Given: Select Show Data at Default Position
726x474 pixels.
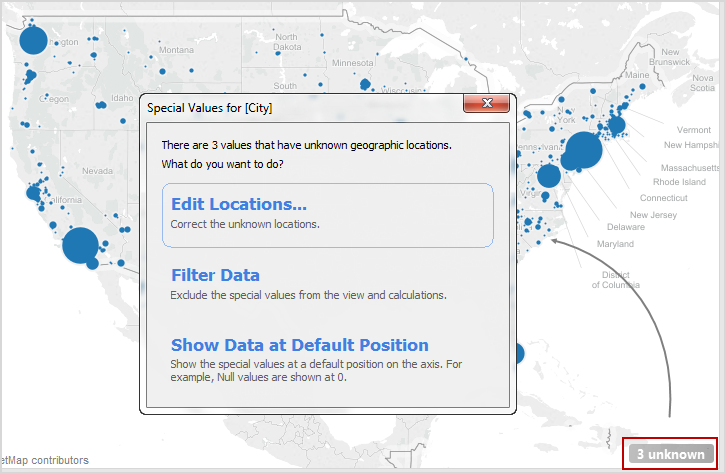Looking at the screenshot, I should click(x=300, y=345).
